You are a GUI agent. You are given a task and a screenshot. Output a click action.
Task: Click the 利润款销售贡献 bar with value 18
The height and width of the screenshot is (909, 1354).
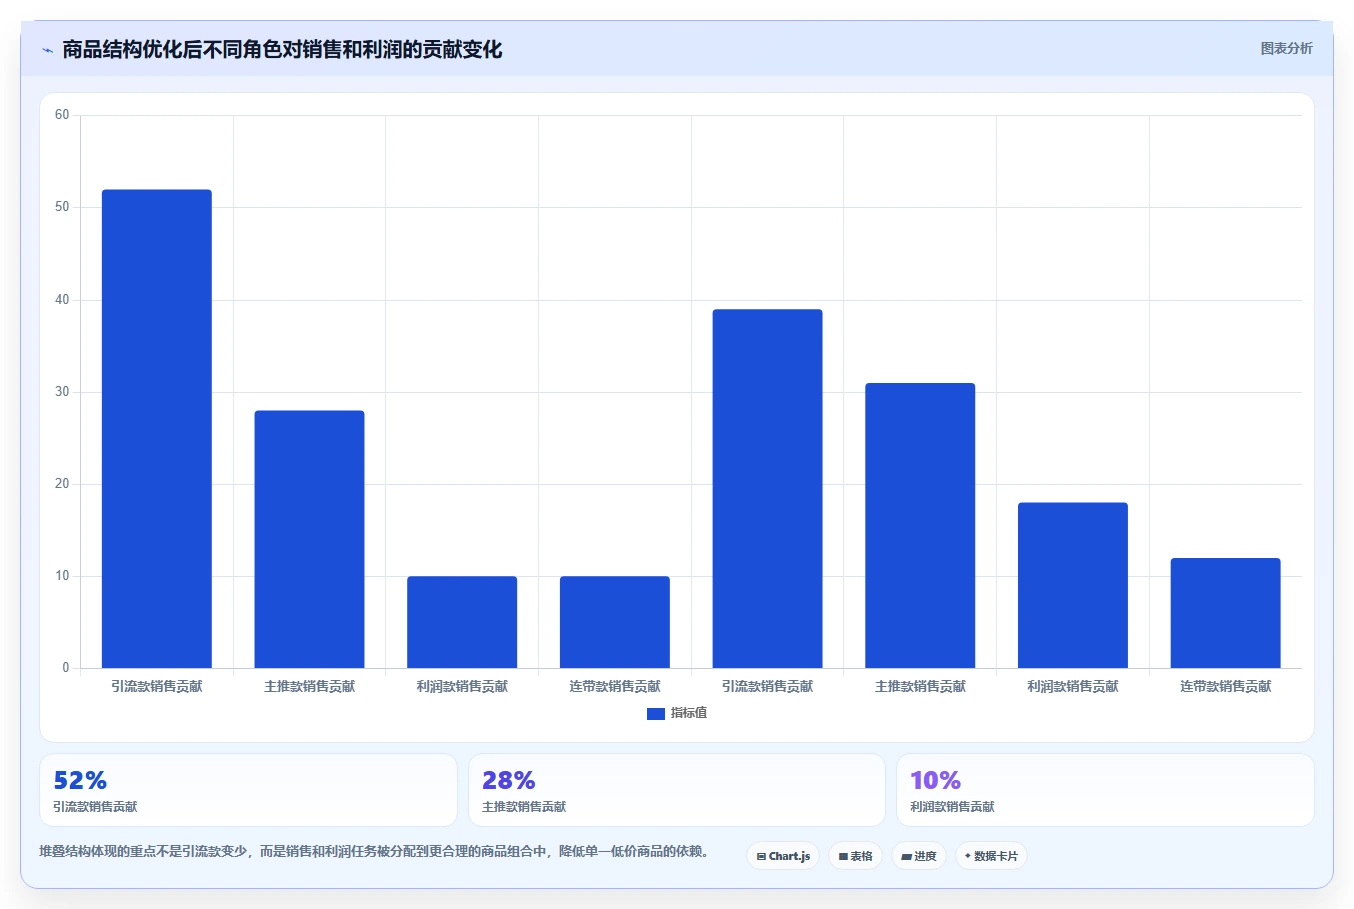[x=1073, y=585]
